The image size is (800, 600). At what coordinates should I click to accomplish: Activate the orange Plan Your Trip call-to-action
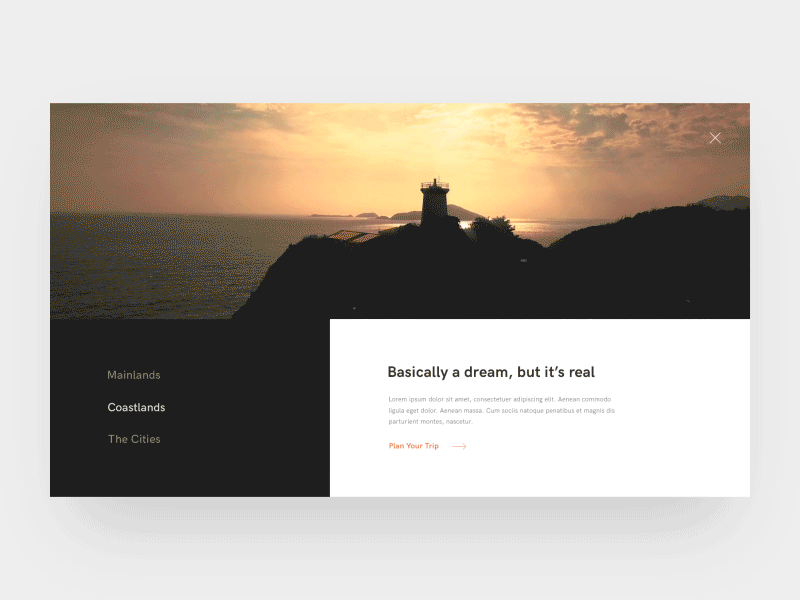[413, 446]
